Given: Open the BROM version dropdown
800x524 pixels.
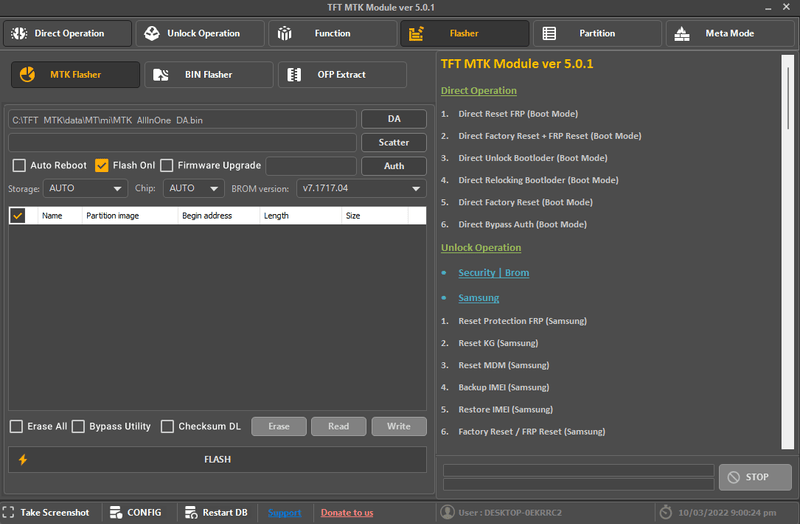Looking at the screenshot, I should (361, 188).
